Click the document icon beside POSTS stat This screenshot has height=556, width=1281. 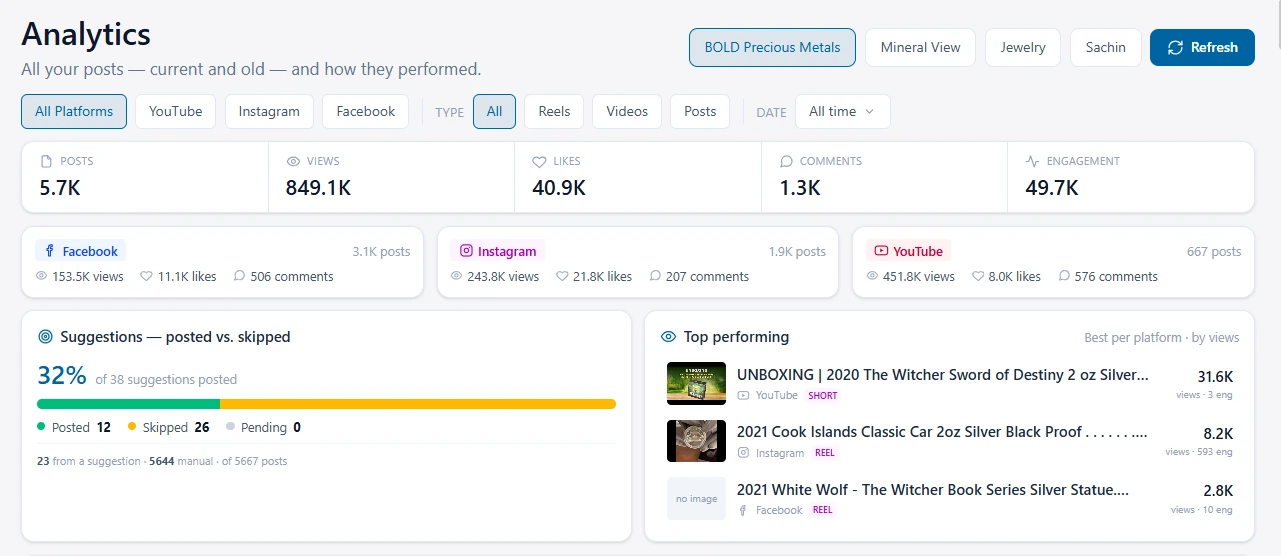pos(46,161)
